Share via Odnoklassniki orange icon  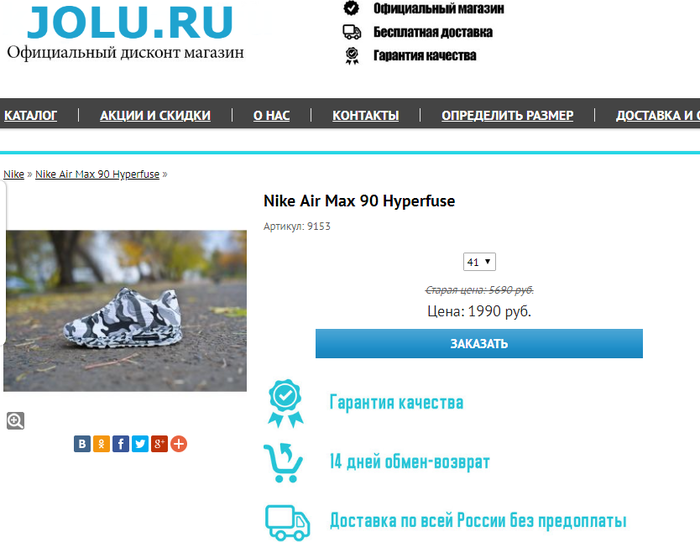pos(101,444)
